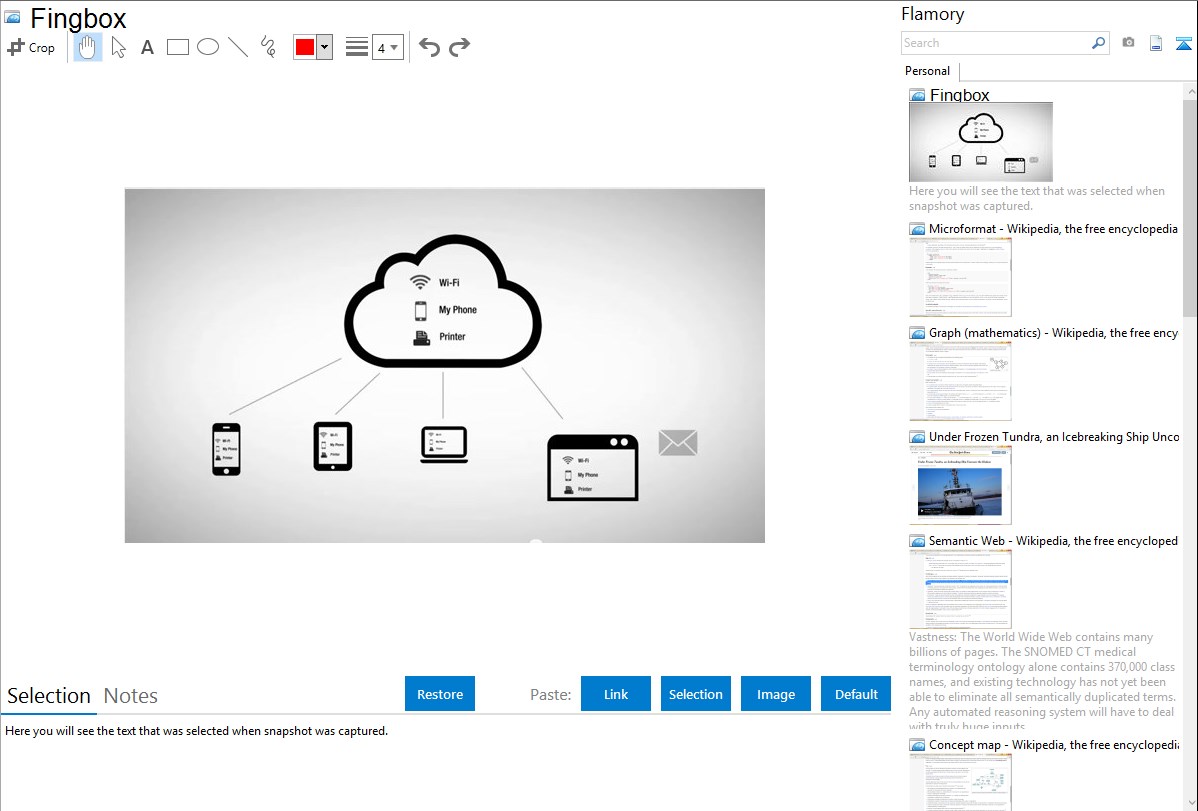Undo the last annotation
The width and height of the screenshot is (1198, 811).
[429, 47]
